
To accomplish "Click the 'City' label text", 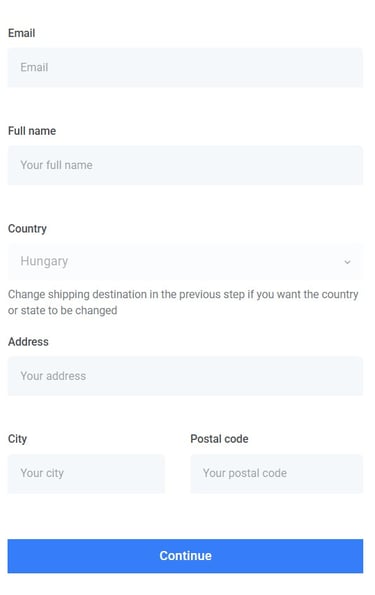I will point(17,439).
